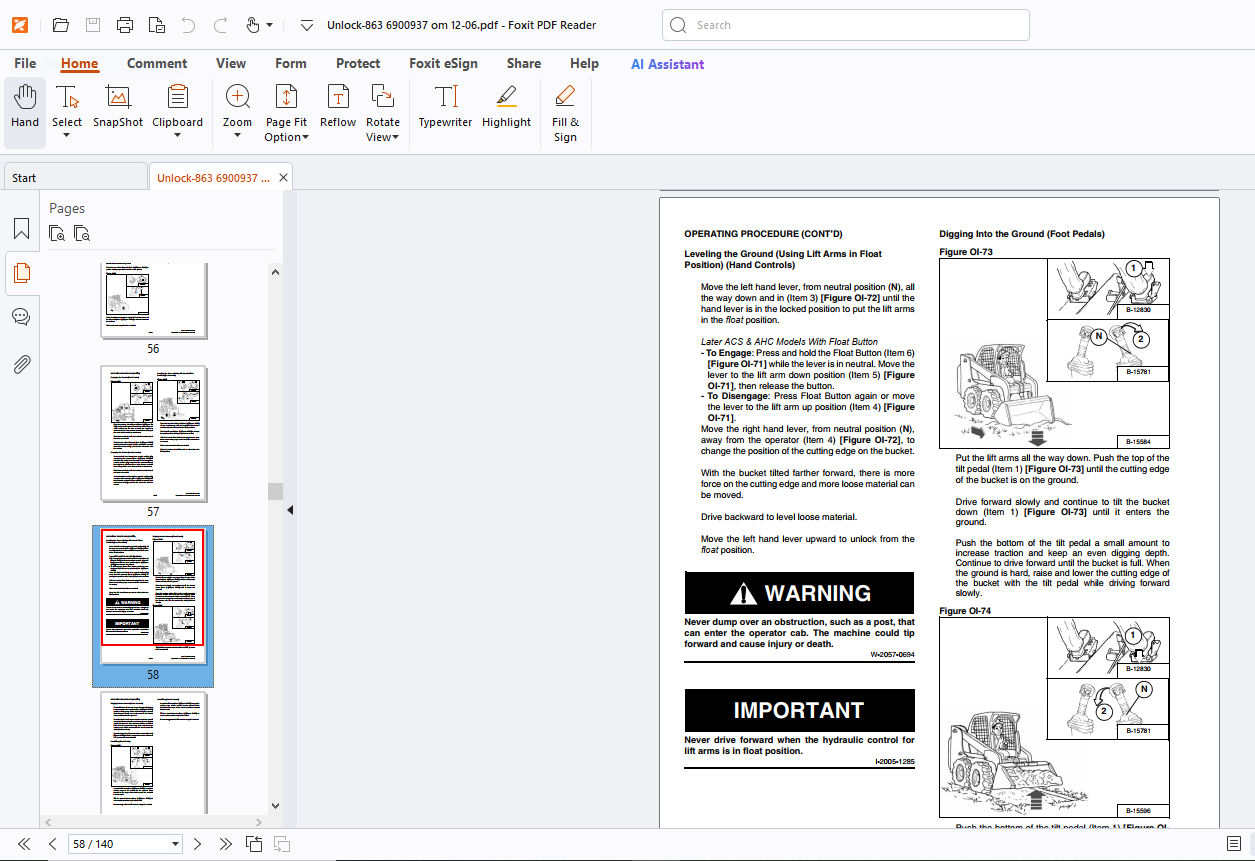The image size is (1255, 861).
Task: Open the Select tool dropdown arrow
Action: tap(67, 136)
